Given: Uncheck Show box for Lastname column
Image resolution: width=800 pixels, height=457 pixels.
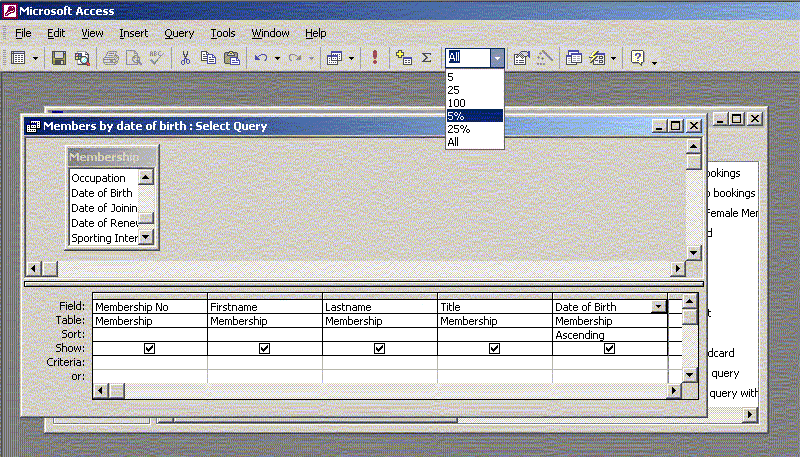Looking at the screenshot, I should 379,349.
